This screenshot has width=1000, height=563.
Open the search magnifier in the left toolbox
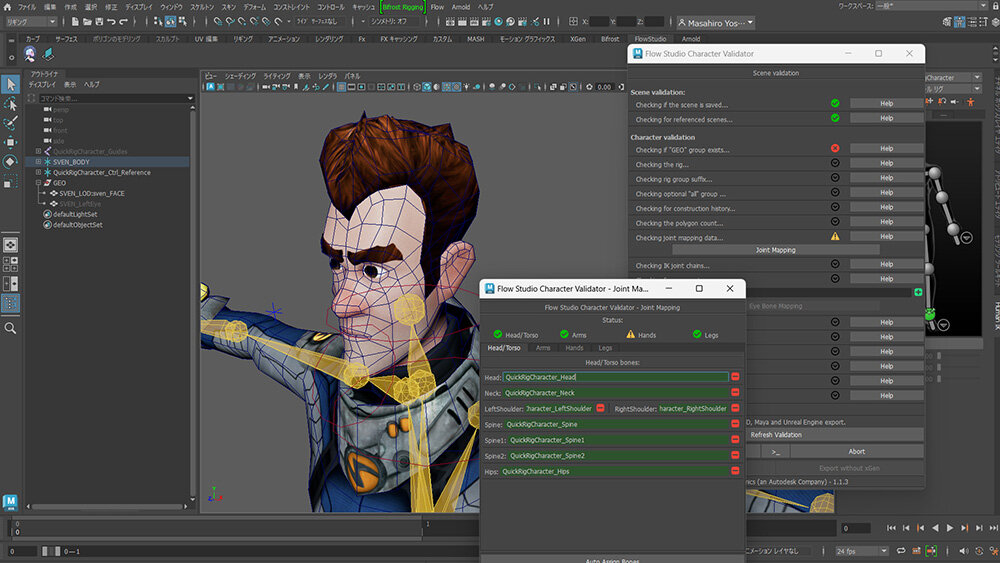10,328
